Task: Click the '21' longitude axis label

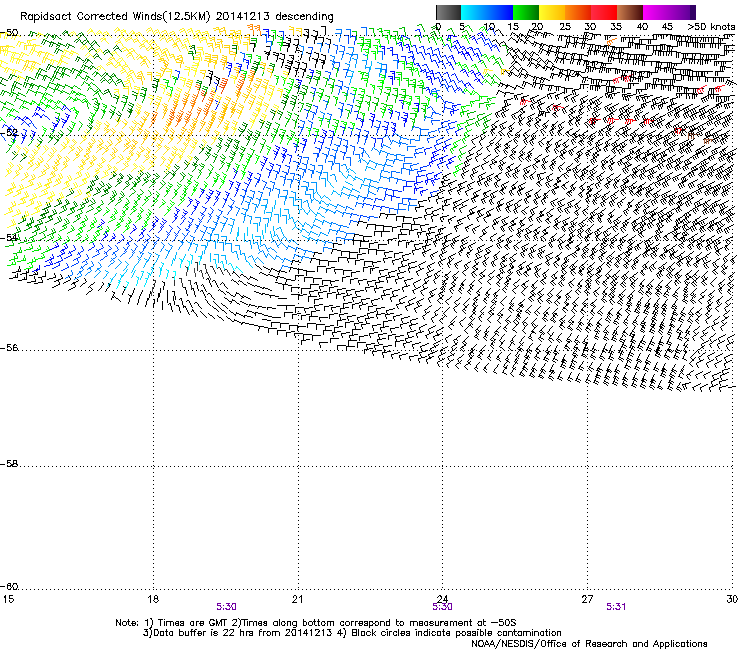Action: [x=297, y=599]
